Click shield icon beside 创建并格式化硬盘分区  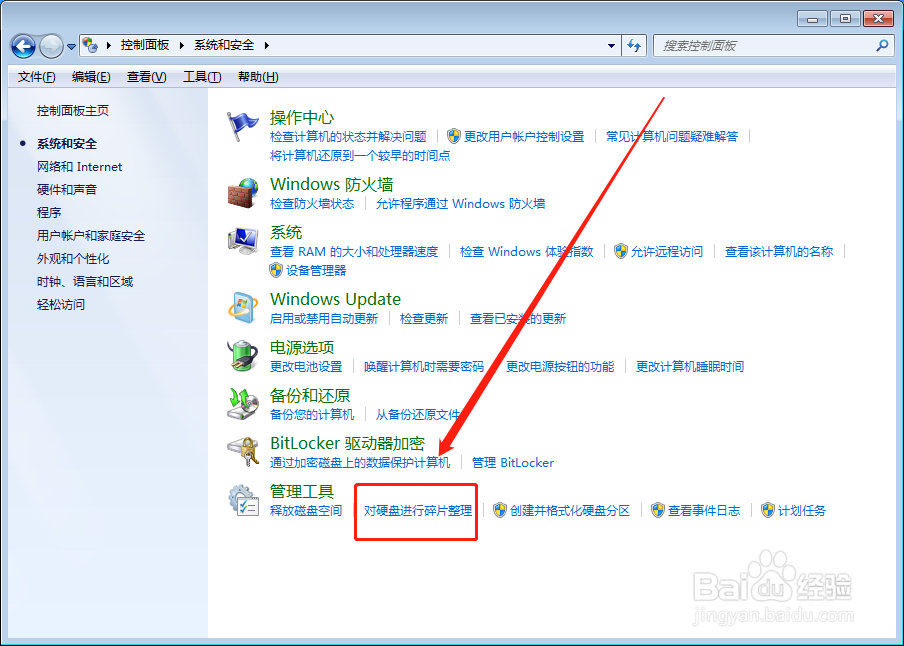[x=500, y=510]
